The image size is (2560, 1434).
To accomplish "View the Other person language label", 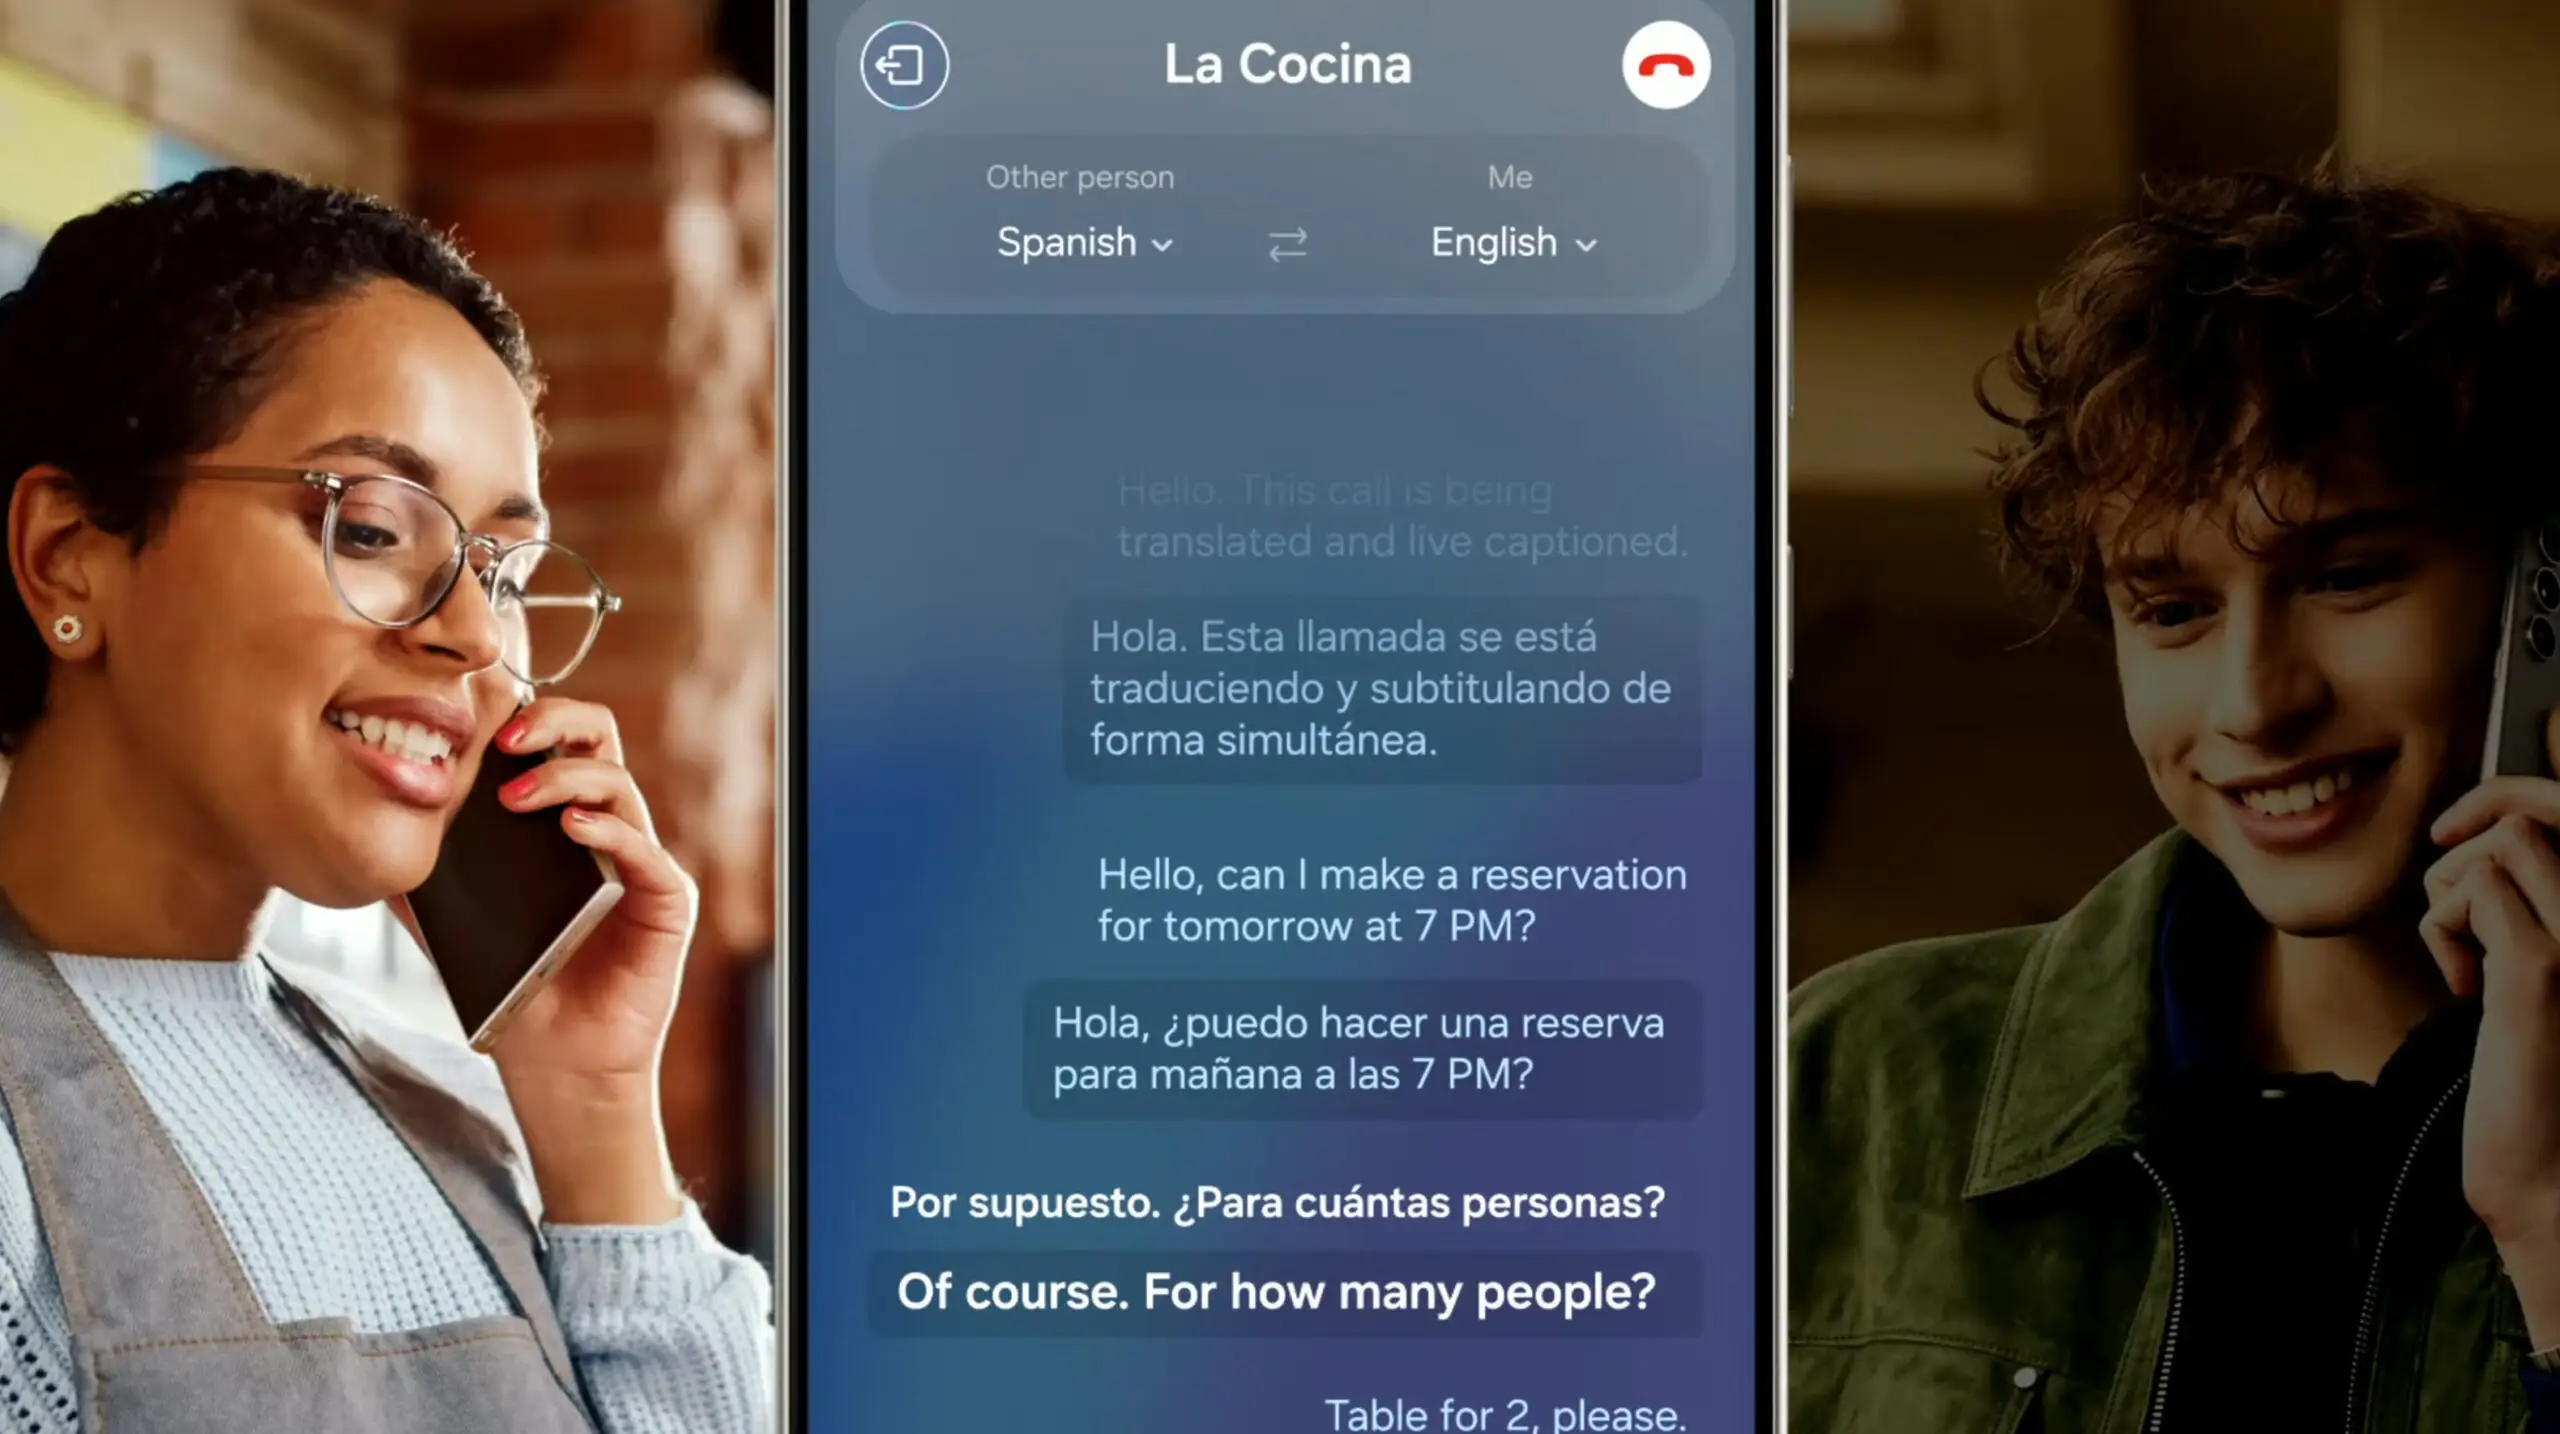I will point(1080,176).
